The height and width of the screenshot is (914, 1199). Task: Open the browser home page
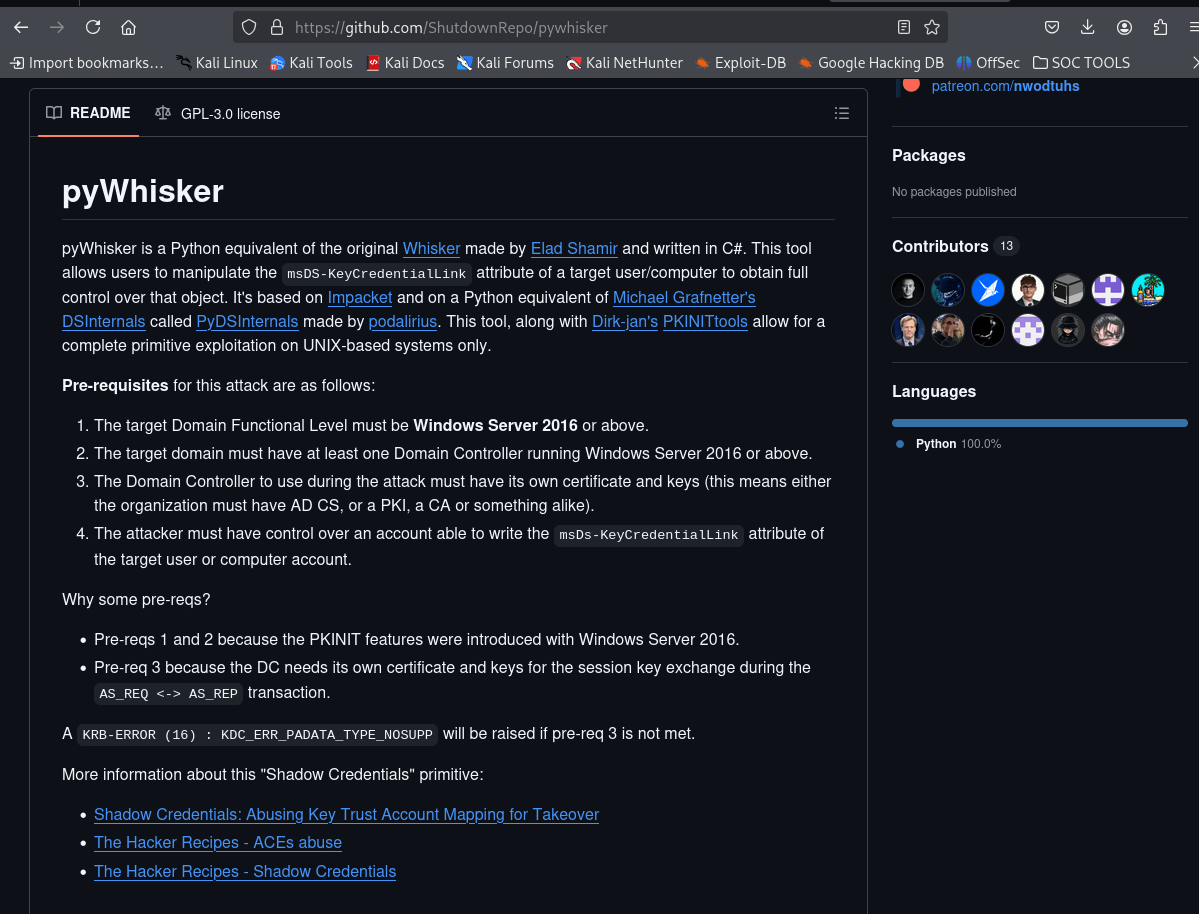[x=128, y=28]
